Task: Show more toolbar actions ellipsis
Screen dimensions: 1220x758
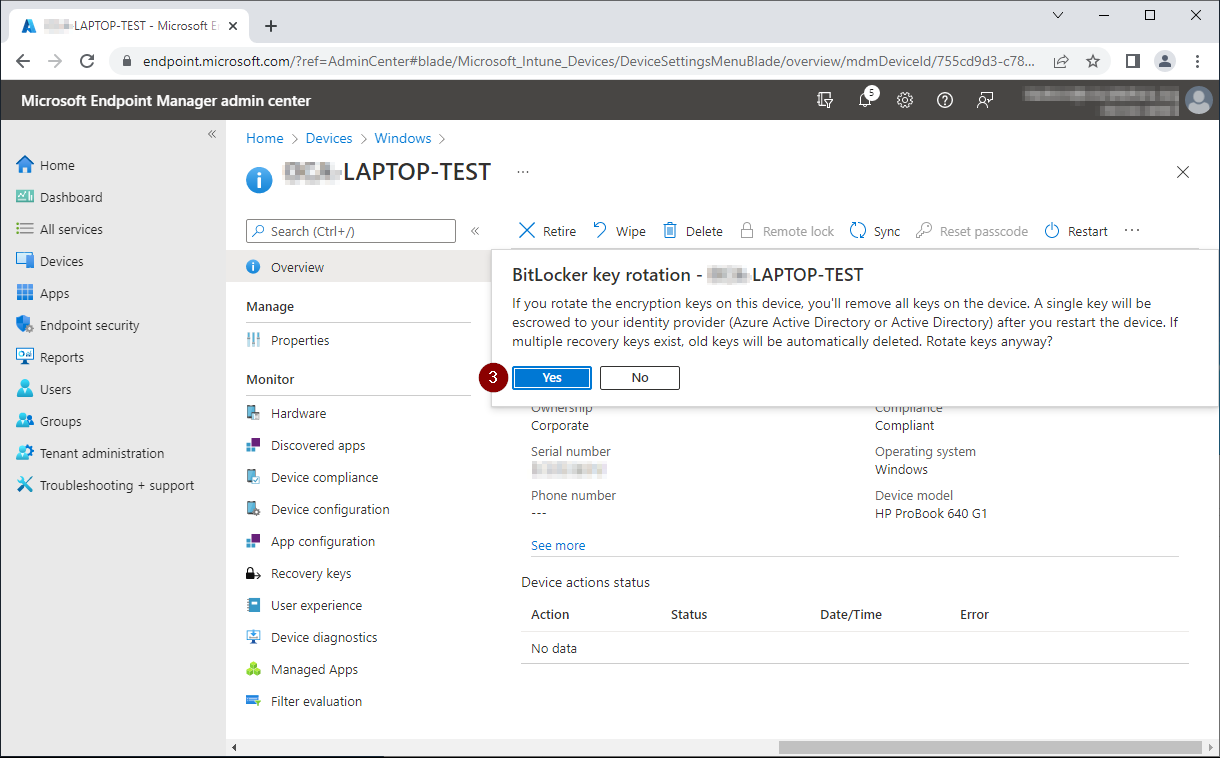Action: pos(1132,231)
